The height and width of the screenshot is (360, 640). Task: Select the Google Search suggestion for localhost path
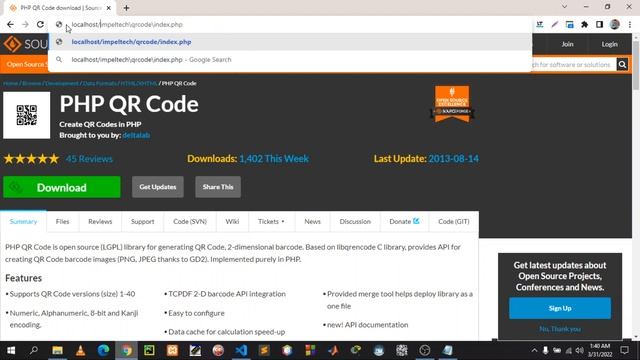click(290, 60)
